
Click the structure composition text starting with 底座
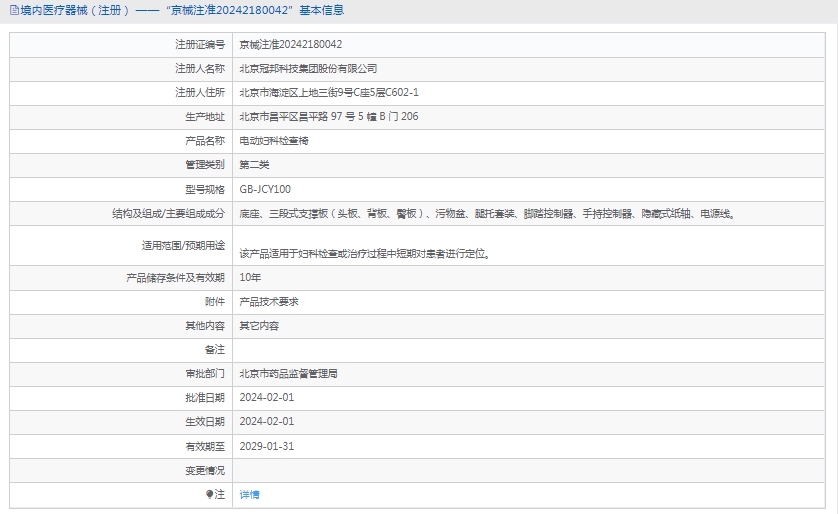[x=488, y=213]
